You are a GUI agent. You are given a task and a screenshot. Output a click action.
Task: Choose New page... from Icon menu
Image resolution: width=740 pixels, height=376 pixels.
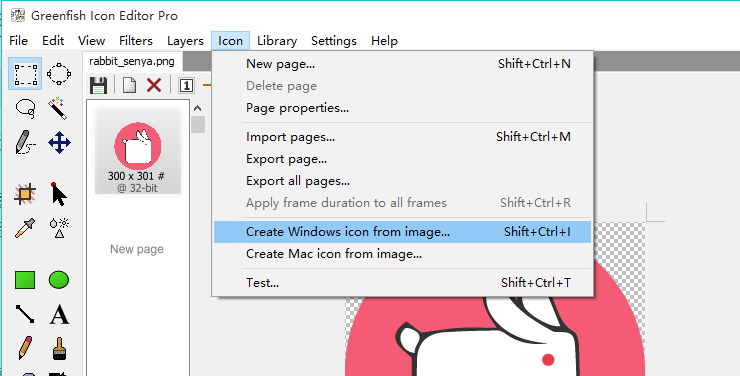point(402,64)
